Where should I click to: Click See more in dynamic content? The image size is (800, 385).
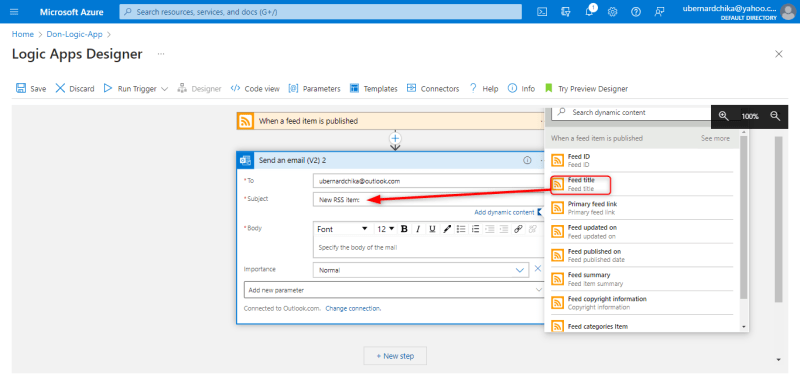715,138
